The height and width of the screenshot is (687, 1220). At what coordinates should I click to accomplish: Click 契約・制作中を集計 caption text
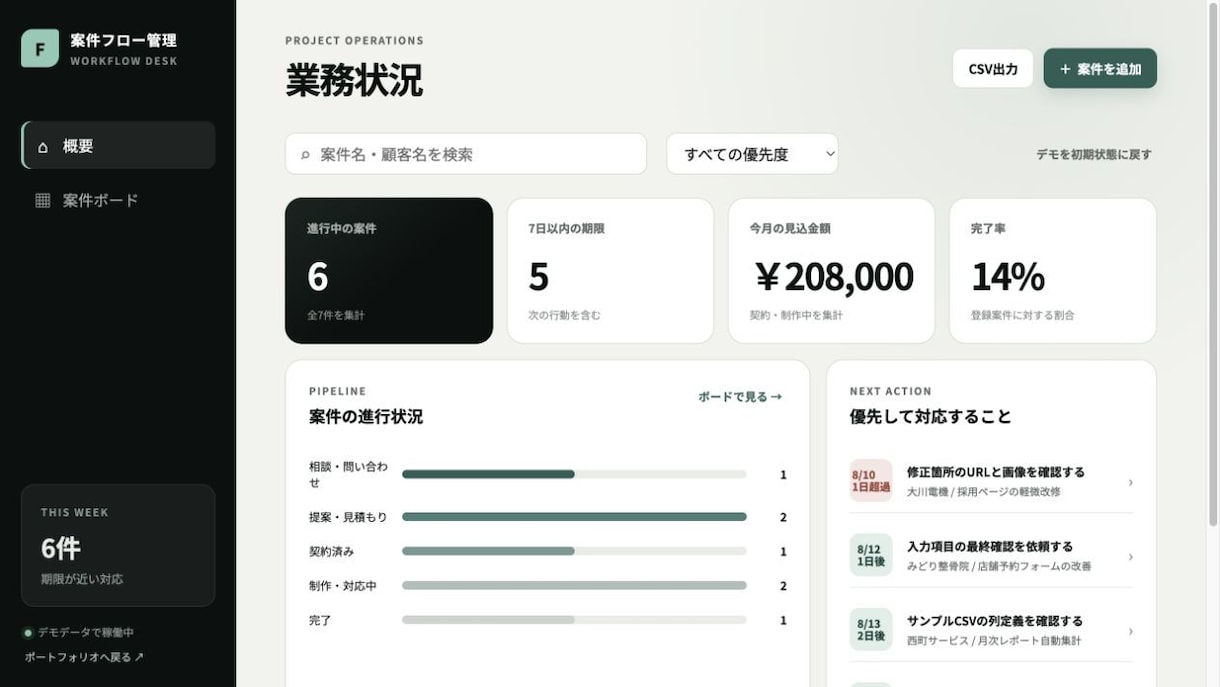pyautogui.click(x=796, y=315)
